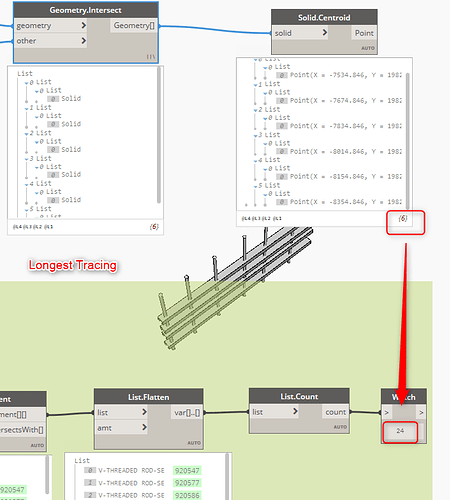The image size is (450, 500).
Task: Click the centroid preview vertical scrollbar
Action: click(x=408, y=140)
